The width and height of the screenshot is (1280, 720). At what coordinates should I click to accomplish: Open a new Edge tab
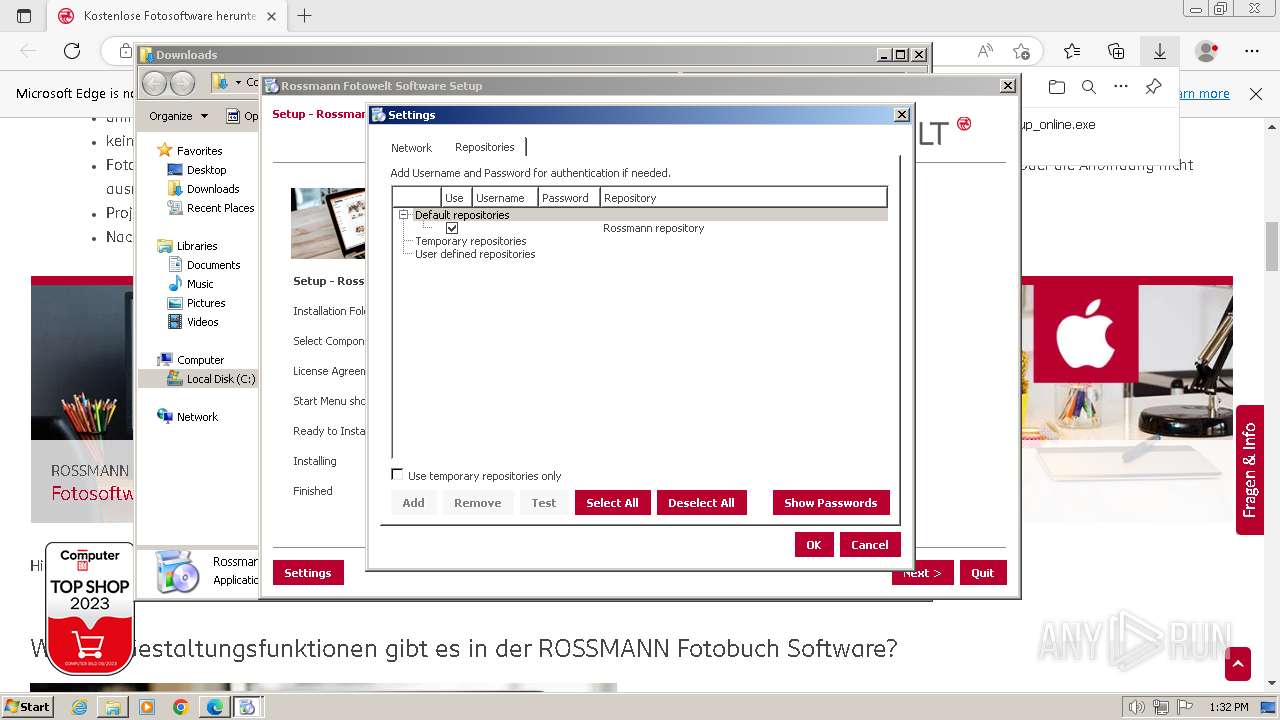[305, 16]
